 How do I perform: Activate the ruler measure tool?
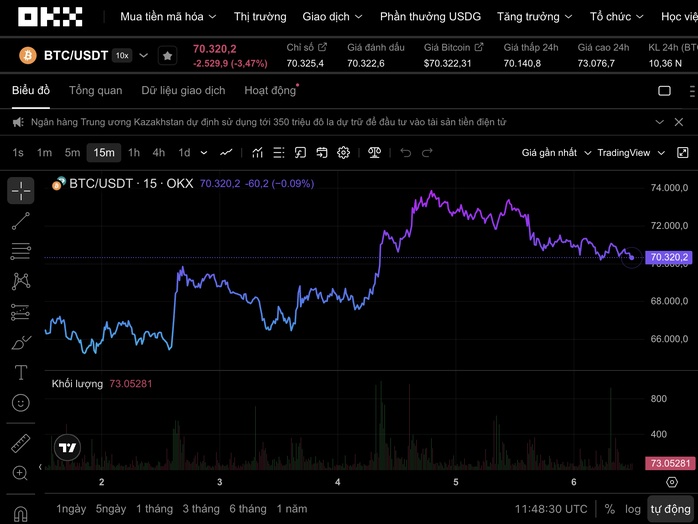[21, 443]
